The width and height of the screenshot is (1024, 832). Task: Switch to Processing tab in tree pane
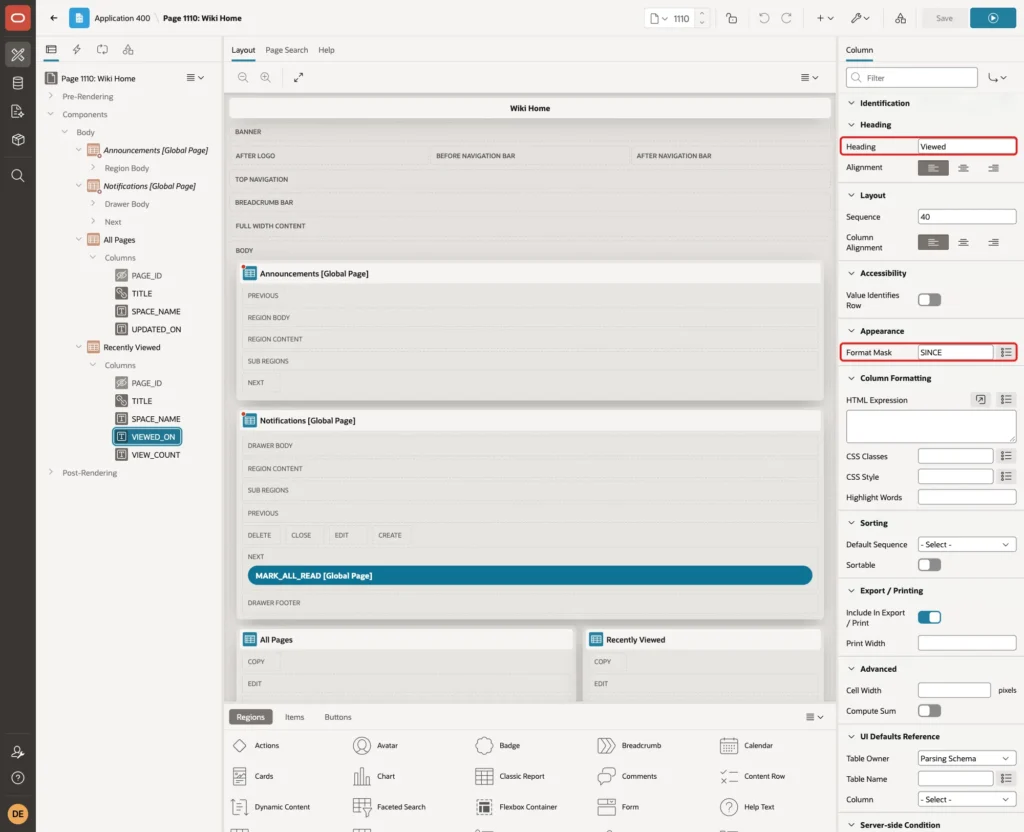point(103,50)
